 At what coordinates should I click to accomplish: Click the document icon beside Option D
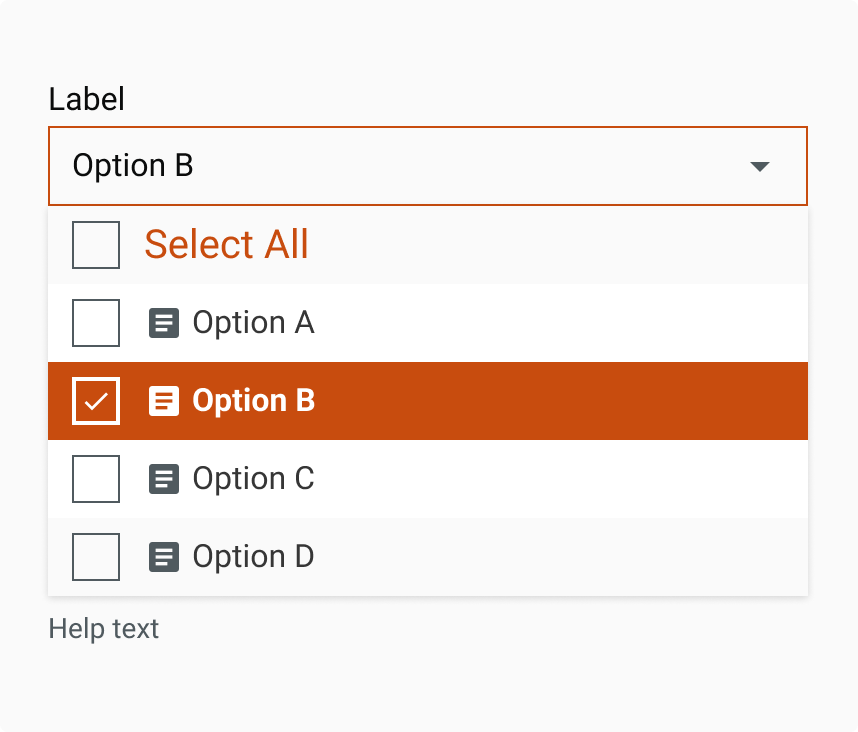[x=164, y=557]
